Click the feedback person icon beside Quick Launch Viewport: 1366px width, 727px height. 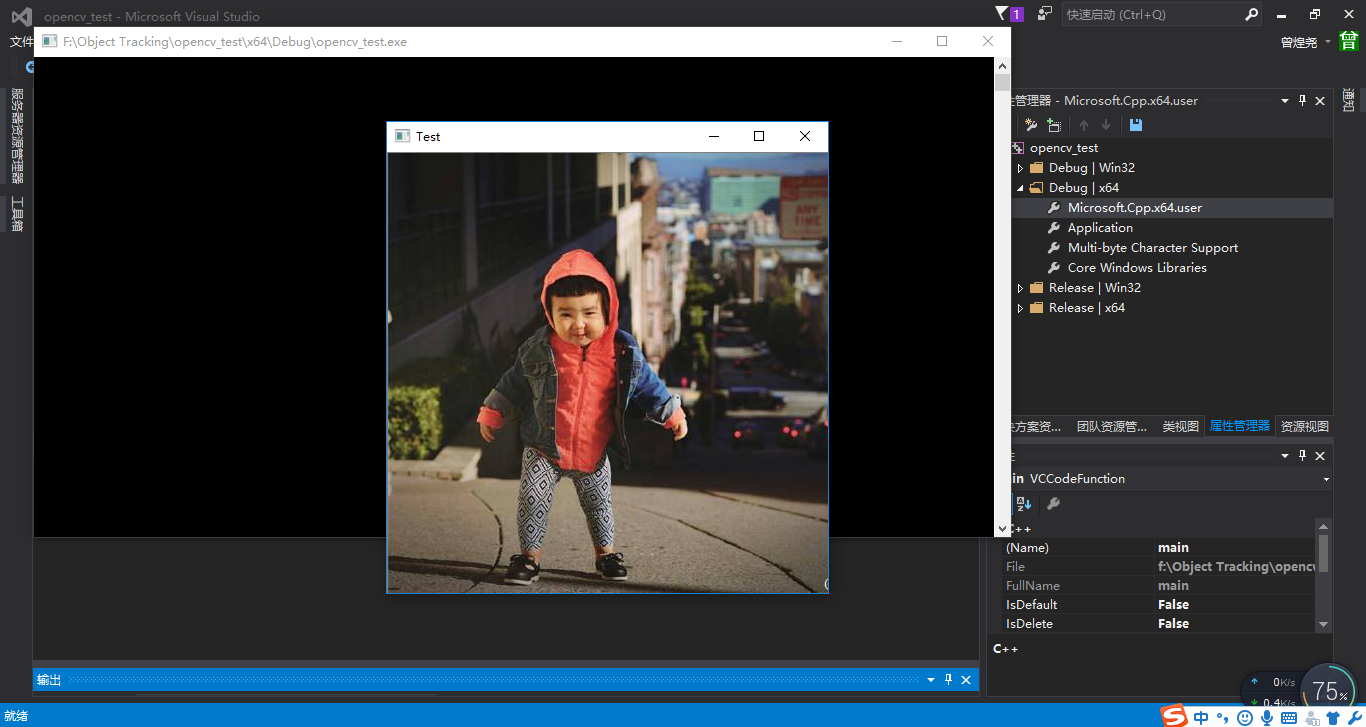1045,14
